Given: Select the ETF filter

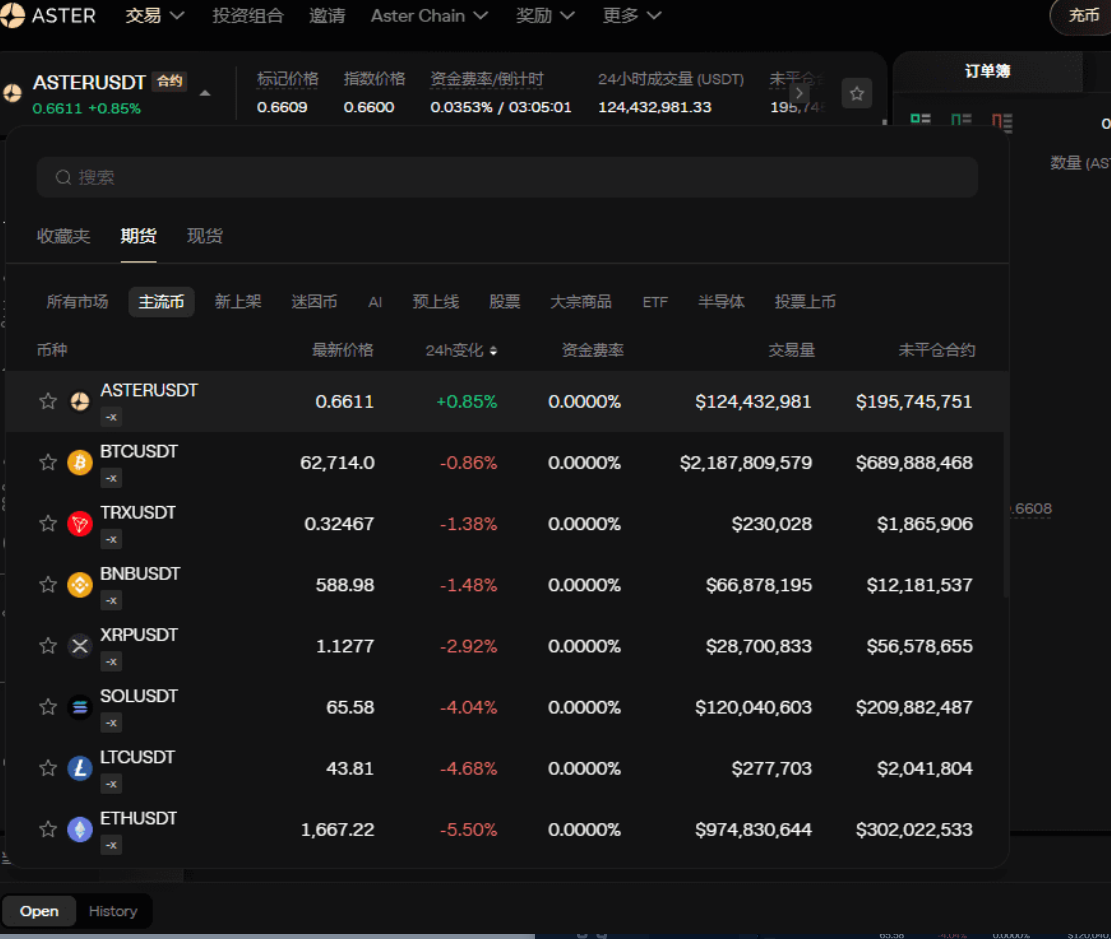Looking at the screenshot, I should pos(655,302).
